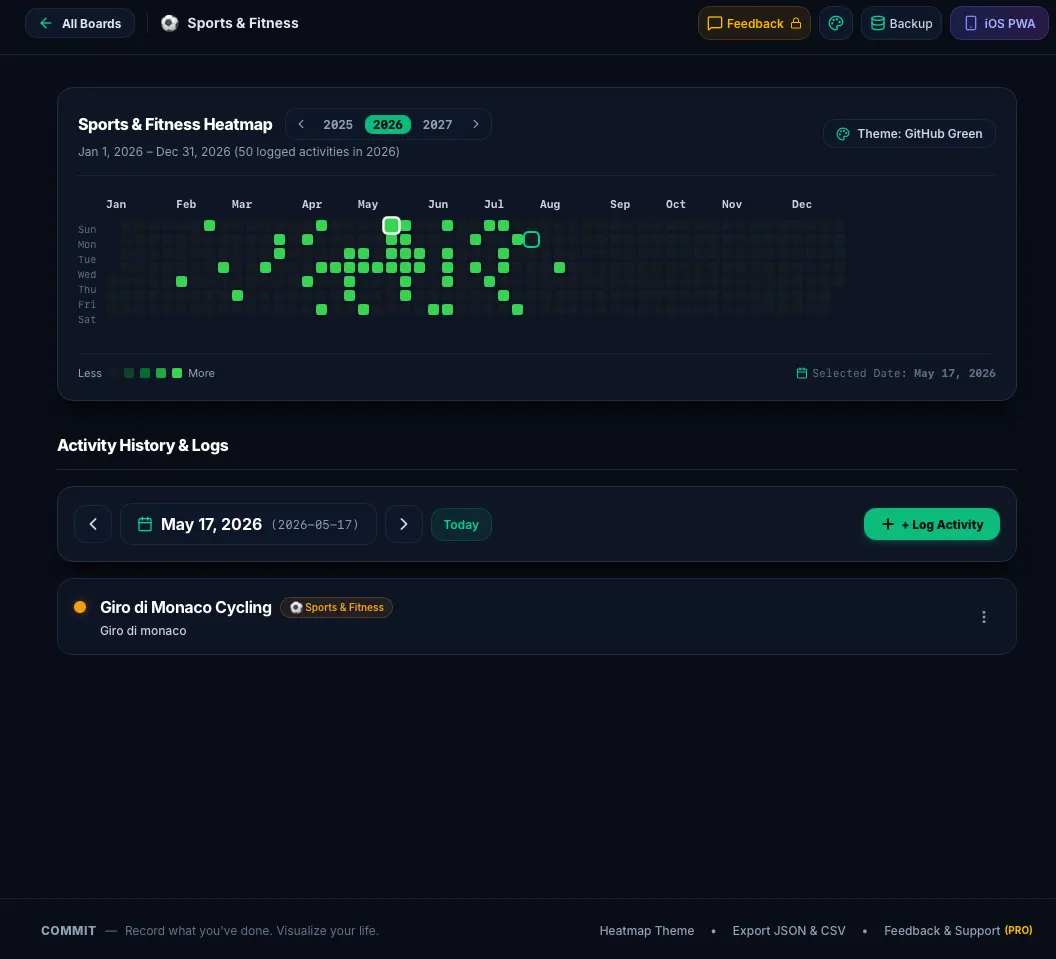Open the Backup option
Screen dimensions: 1056x959
pos(901,24)
